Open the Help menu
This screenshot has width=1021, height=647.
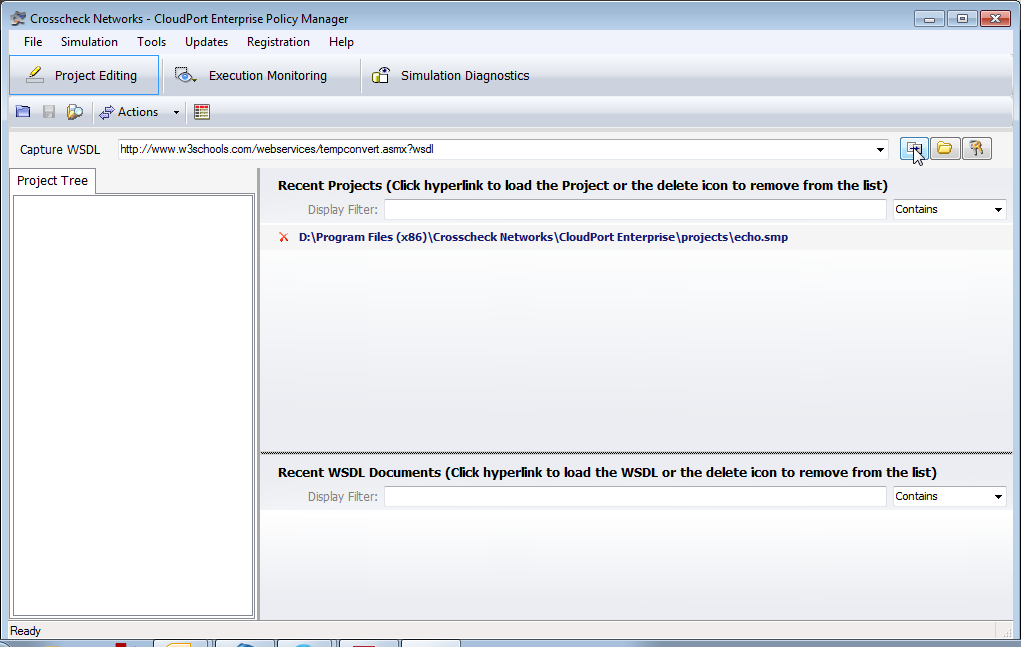click(x=341, y=42)
